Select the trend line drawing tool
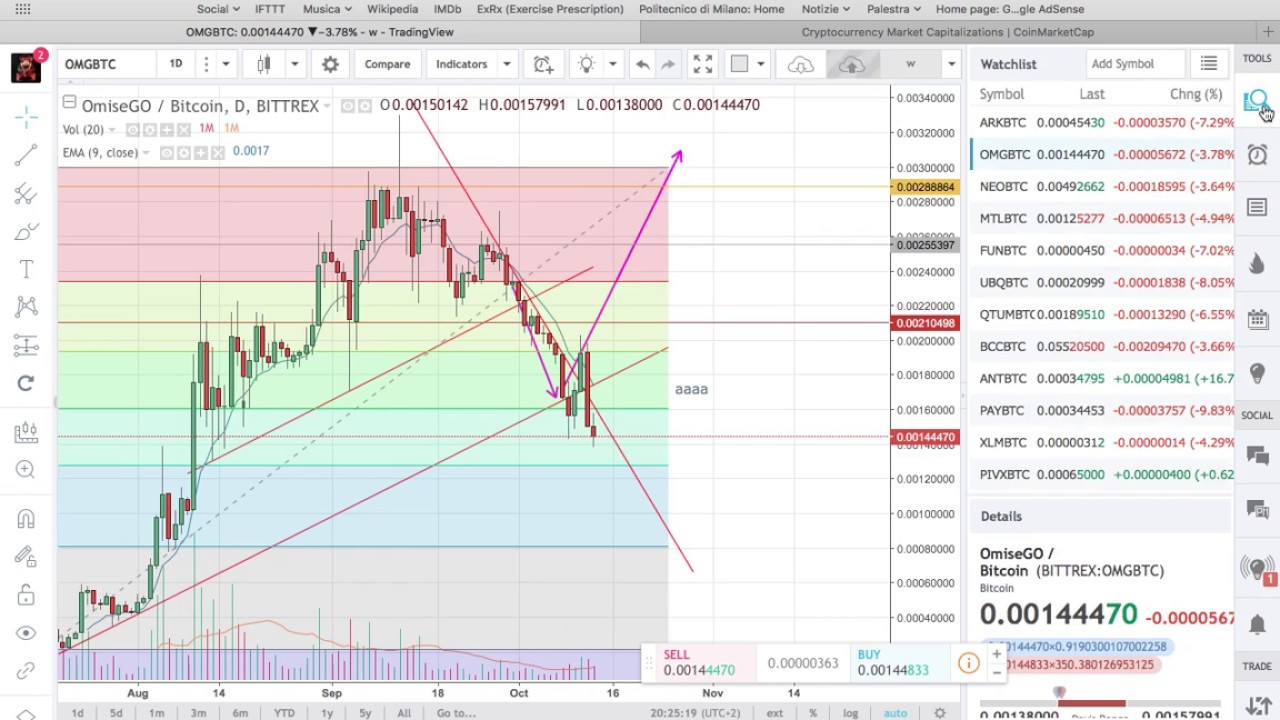Screen dimensions: 1280x720 point(26,155)
